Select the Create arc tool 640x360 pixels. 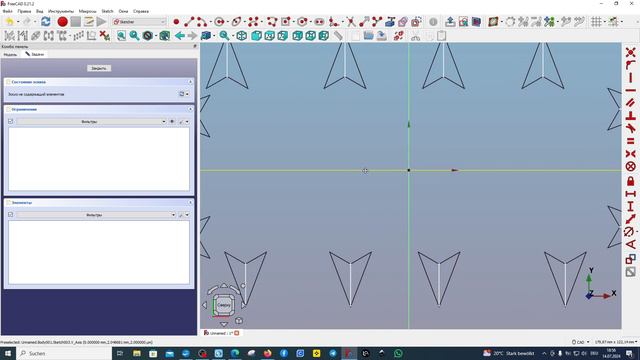[202, 22]
